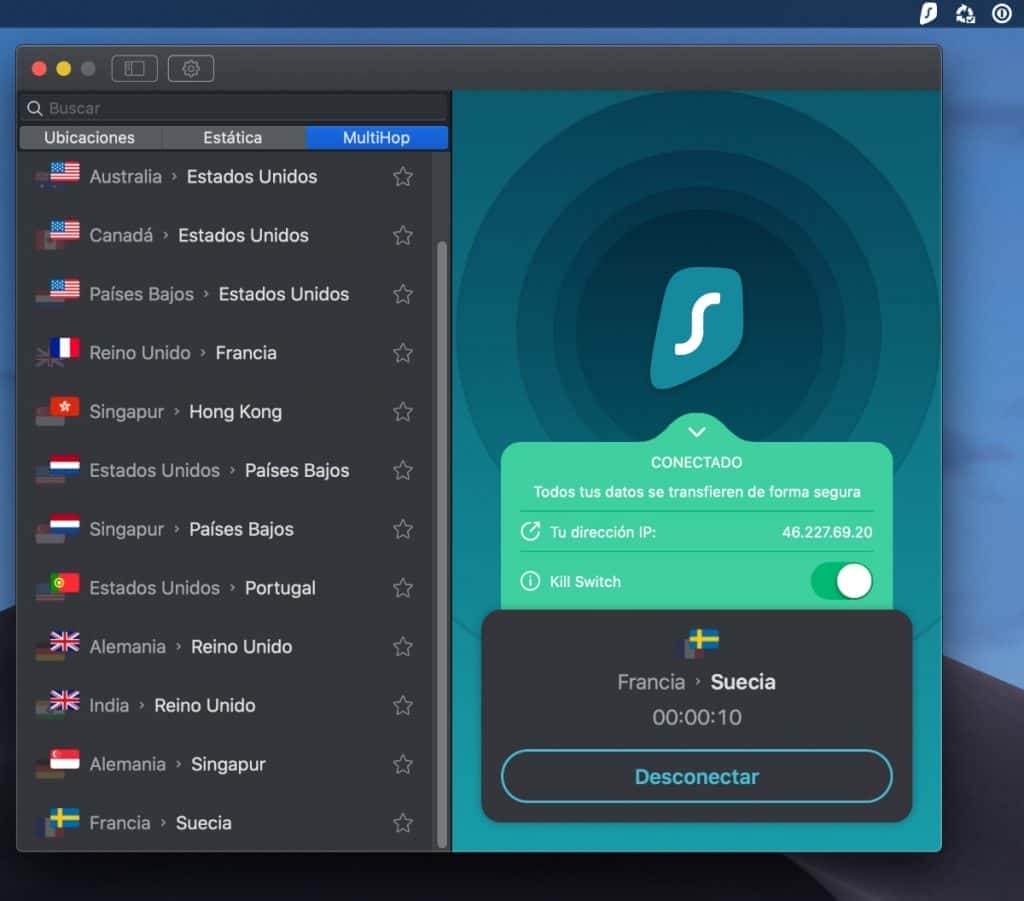This screenshot has height=901, width=1024.
Task: Click the search magnifier icon
Action: [x=35, y=108]
